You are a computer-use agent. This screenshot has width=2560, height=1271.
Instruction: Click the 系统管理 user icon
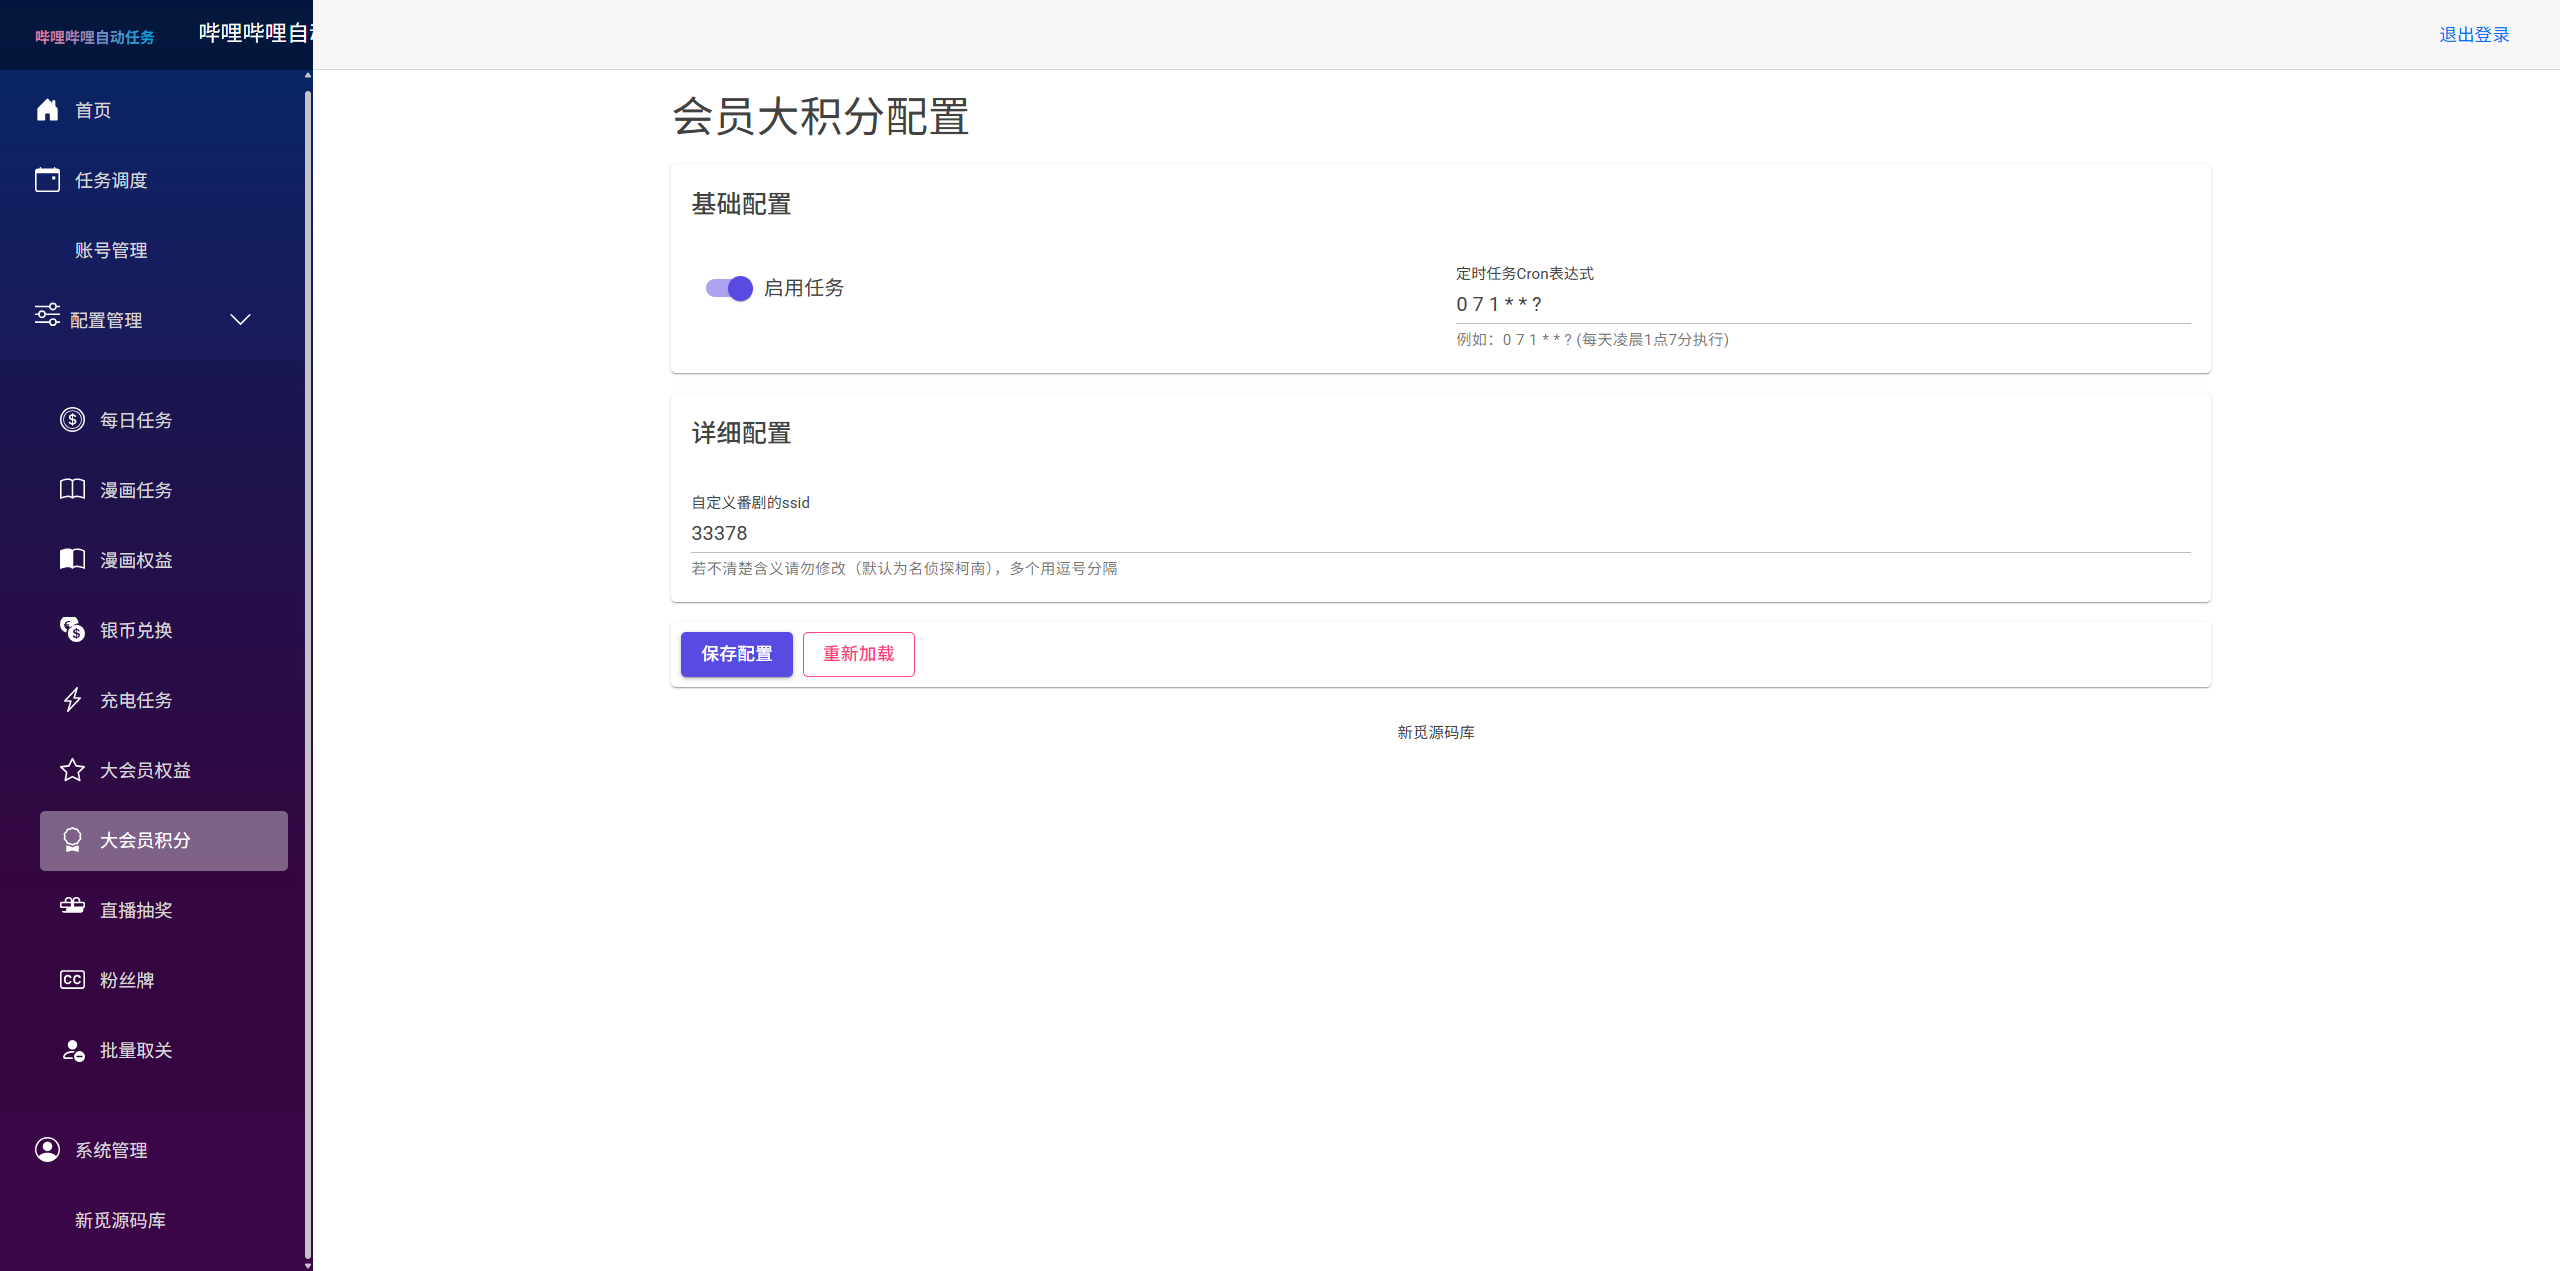[47, 1149]
